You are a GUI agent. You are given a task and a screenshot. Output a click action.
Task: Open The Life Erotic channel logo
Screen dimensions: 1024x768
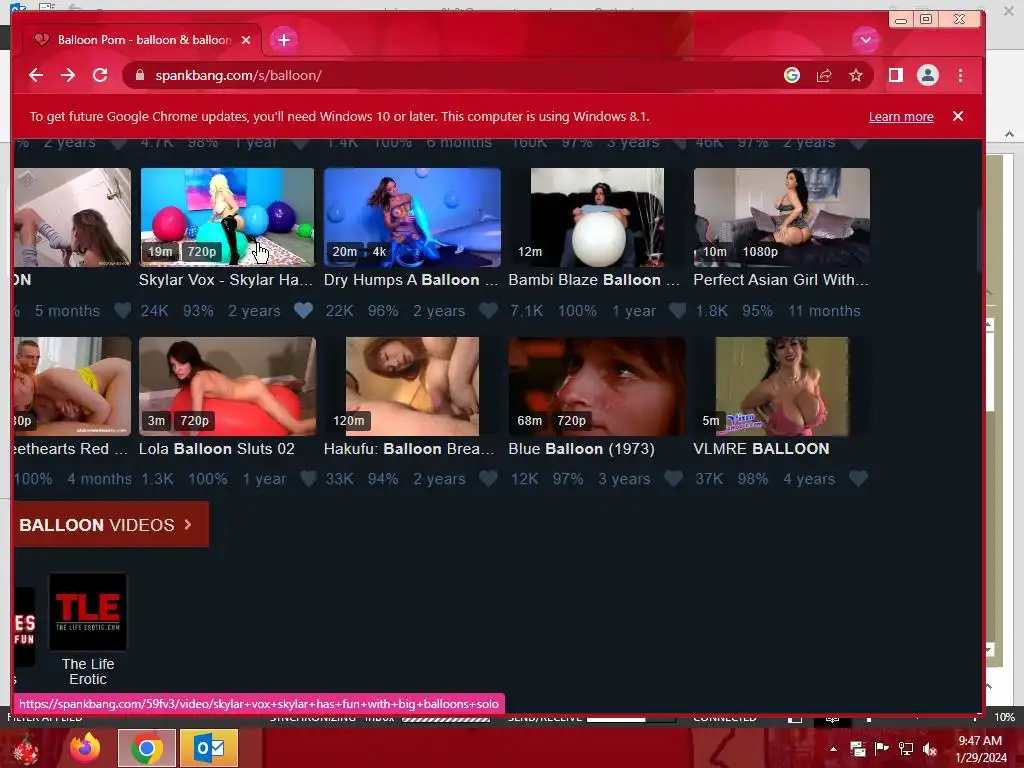pos(88,612)
